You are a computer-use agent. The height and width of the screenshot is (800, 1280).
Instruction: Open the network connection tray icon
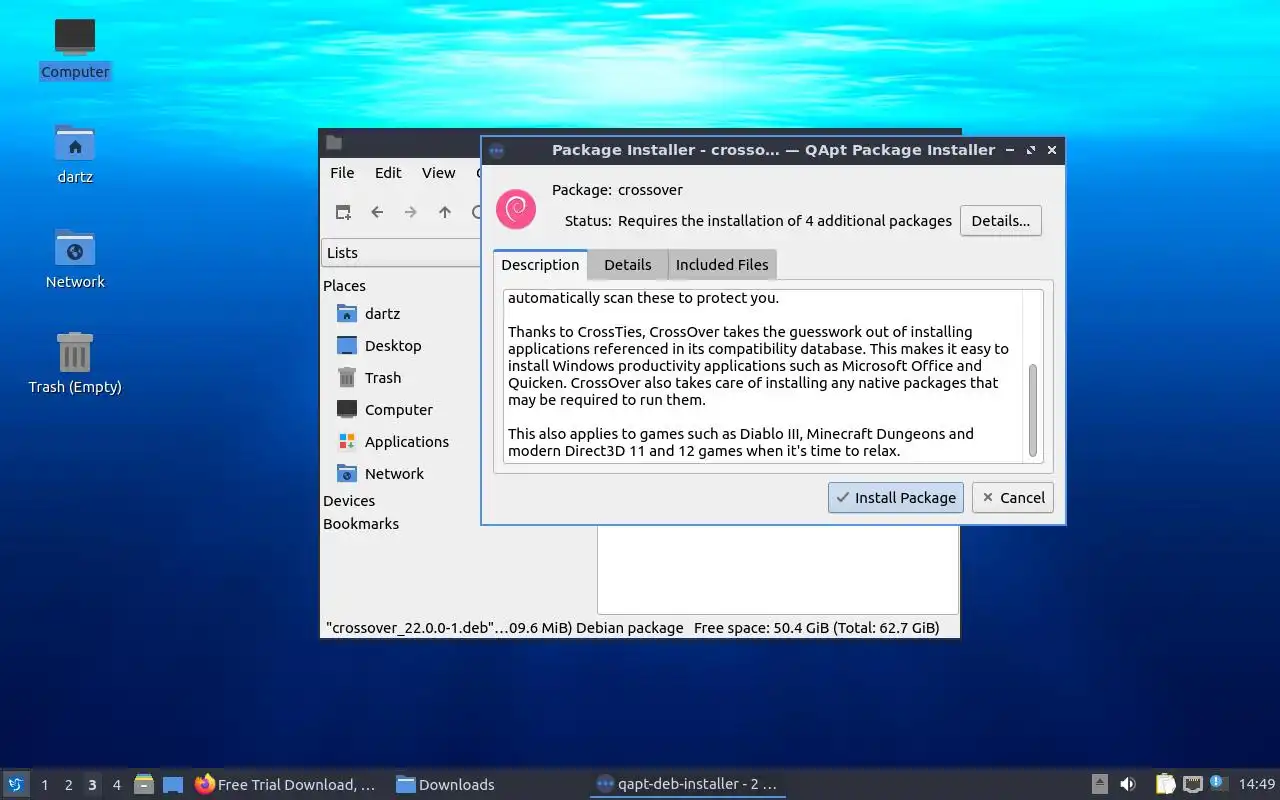pyautogui.click(x=1193, y=784)
